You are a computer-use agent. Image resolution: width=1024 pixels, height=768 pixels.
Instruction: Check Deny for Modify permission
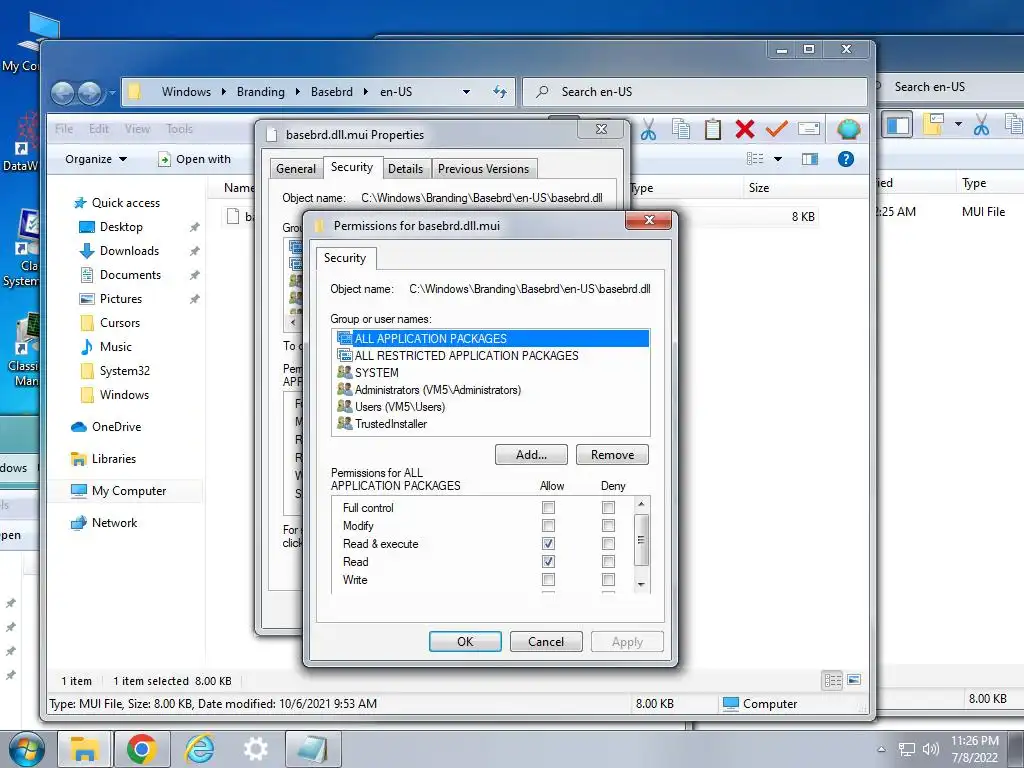[x=609, y=526]
